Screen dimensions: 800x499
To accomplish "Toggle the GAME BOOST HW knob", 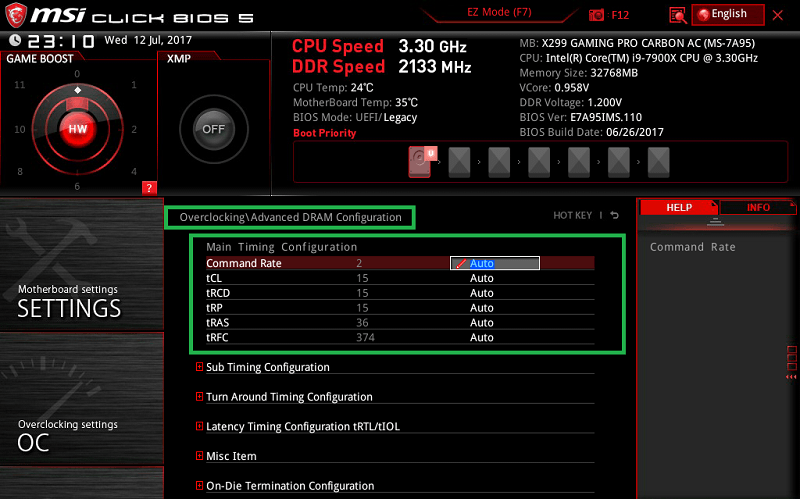I will (x=78, y=129).
